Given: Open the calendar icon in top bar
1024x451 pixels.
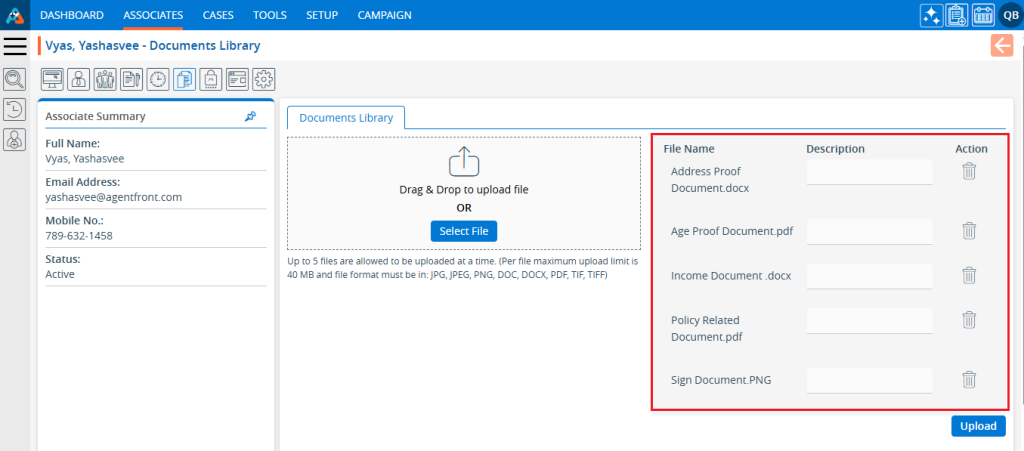Looking at the screenshot, I should [x=983, y=15].
